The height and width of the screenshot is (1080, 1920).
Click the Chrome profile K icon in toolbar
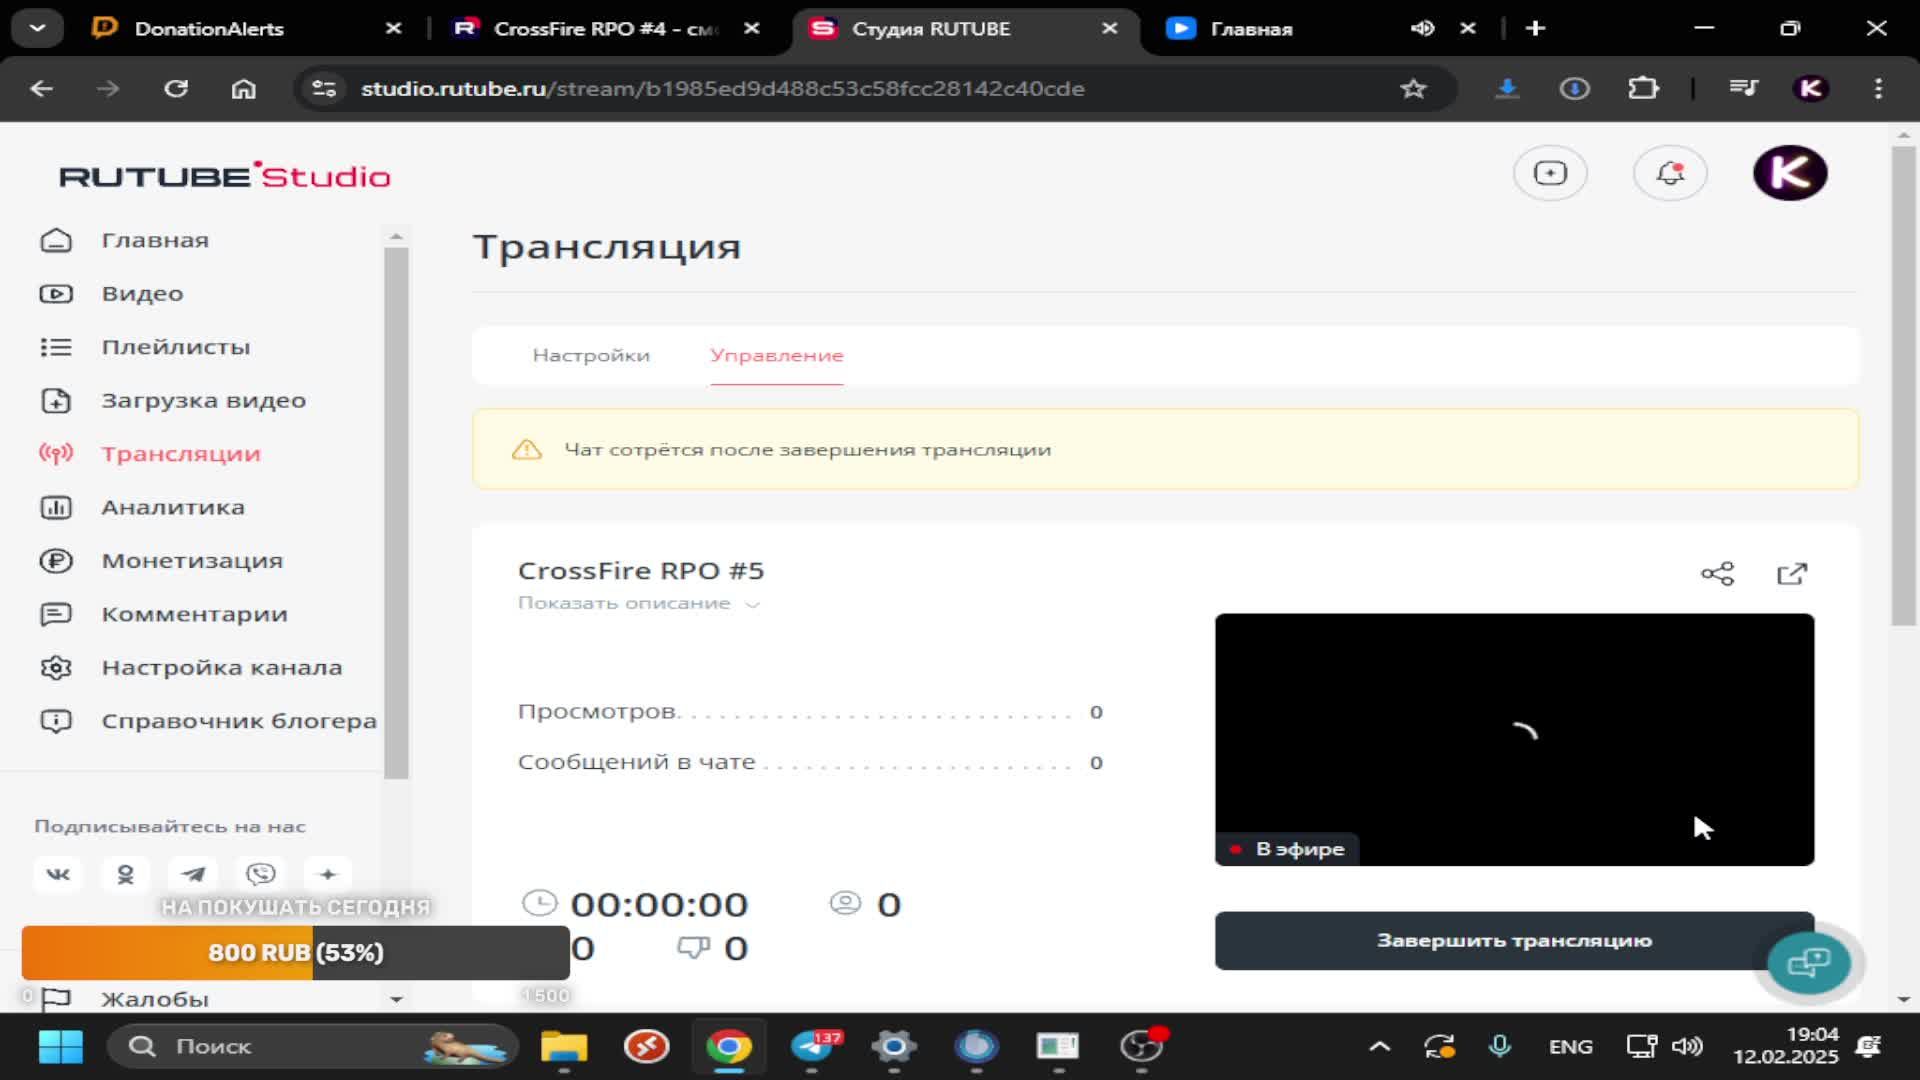(1810, 89)
